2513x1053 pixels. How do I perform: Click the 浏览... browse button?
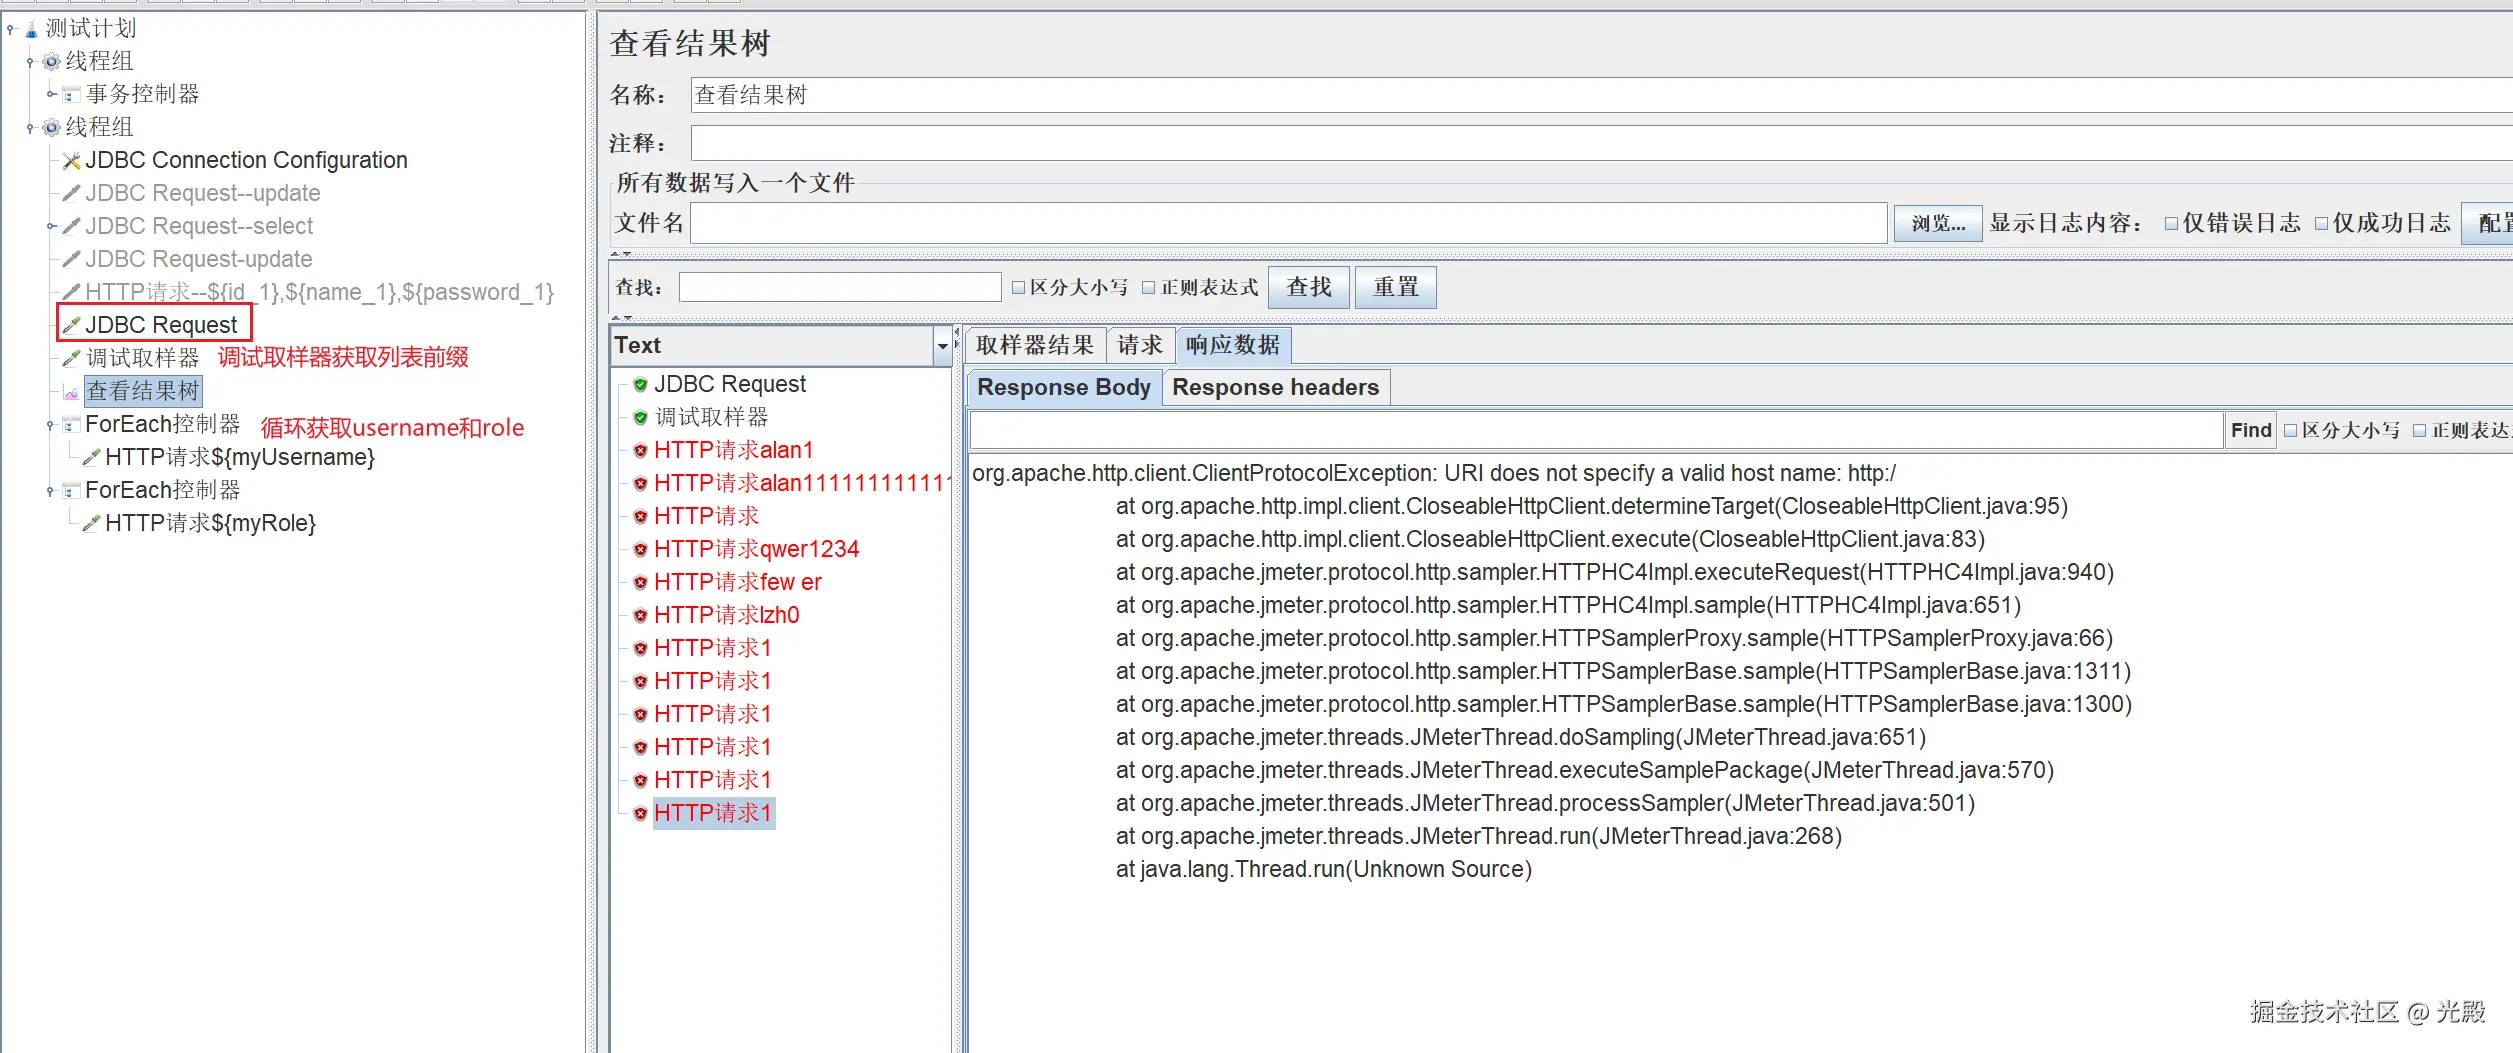click(x=1938, y=223)
